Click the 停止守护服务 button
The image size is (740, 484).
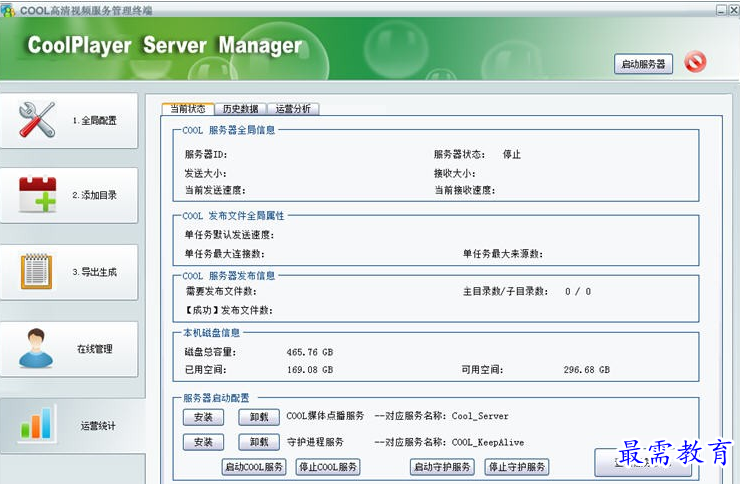coord(517,467)
